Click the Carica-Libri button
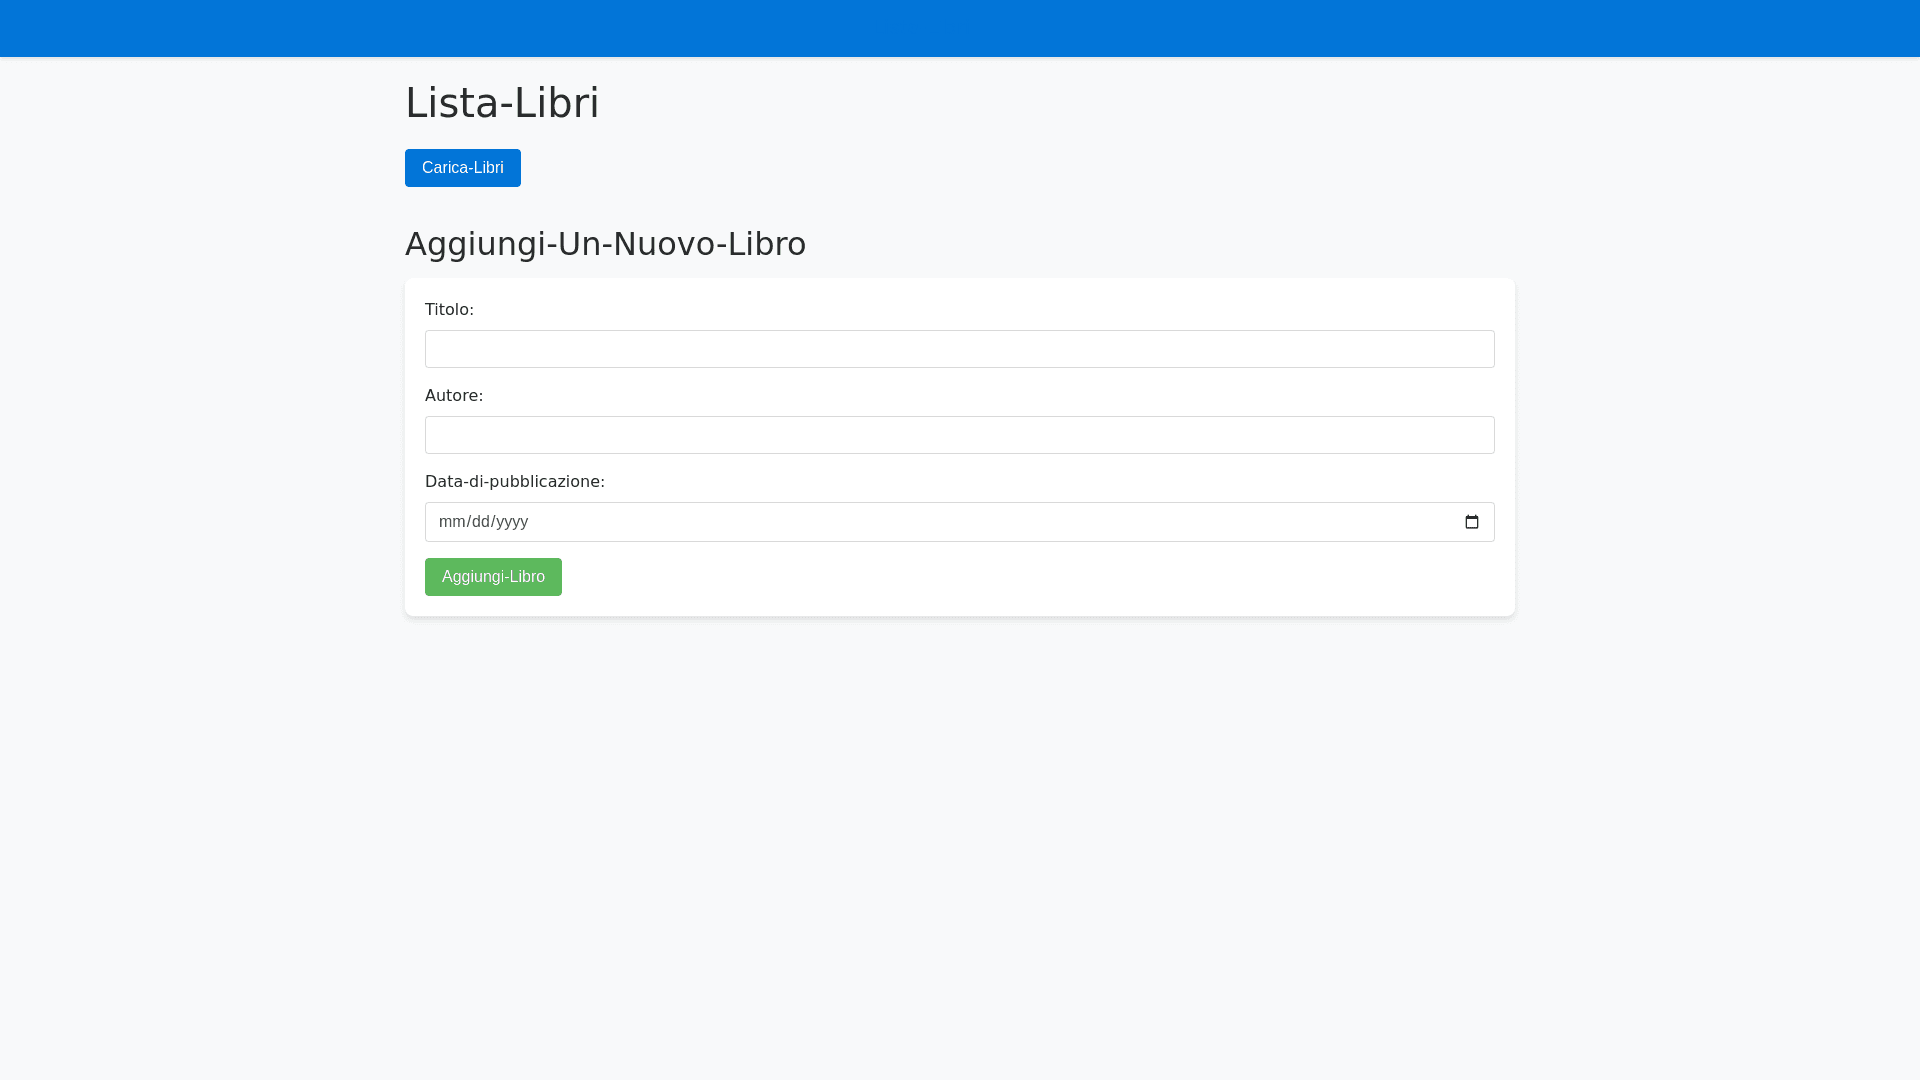 (462, 168)
